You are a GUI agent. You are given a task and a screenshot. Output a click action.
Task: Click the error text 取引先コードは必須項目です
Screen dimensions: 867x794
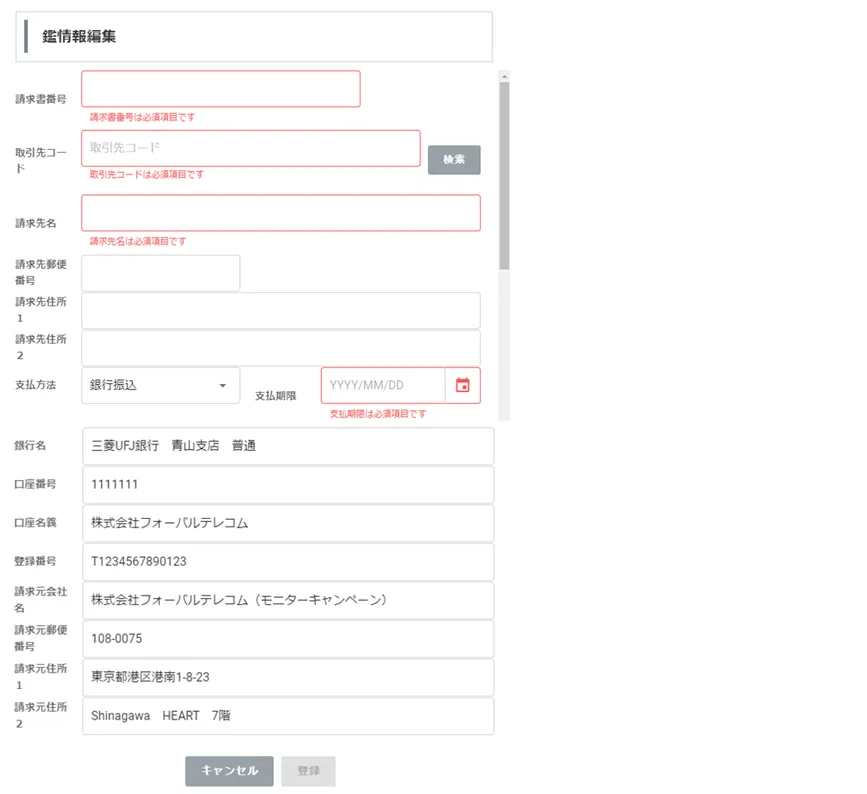(147, 174)
